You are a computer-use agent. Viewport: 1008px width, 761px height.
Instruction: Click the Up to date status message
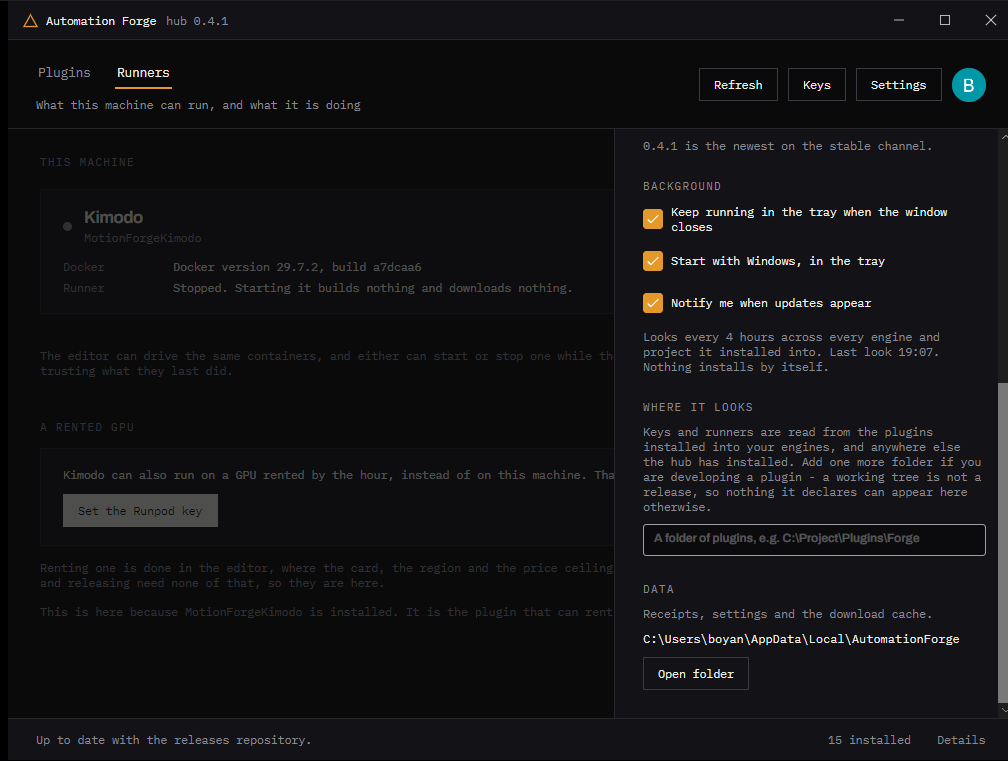[x=174, y=740]
